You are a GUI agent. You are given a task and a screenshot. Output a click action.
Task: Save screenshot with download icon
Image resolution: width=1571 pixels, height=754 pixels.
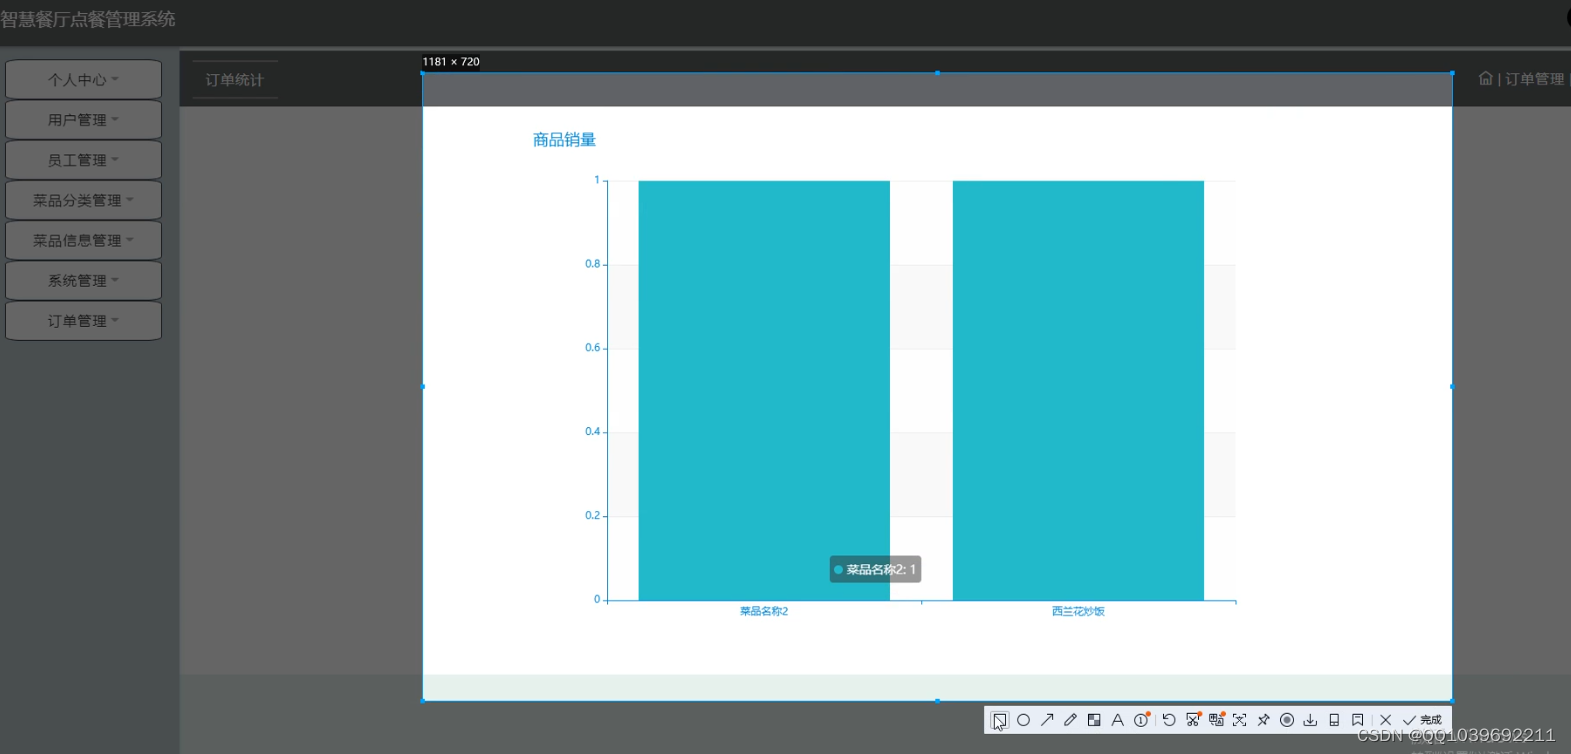1310,720
